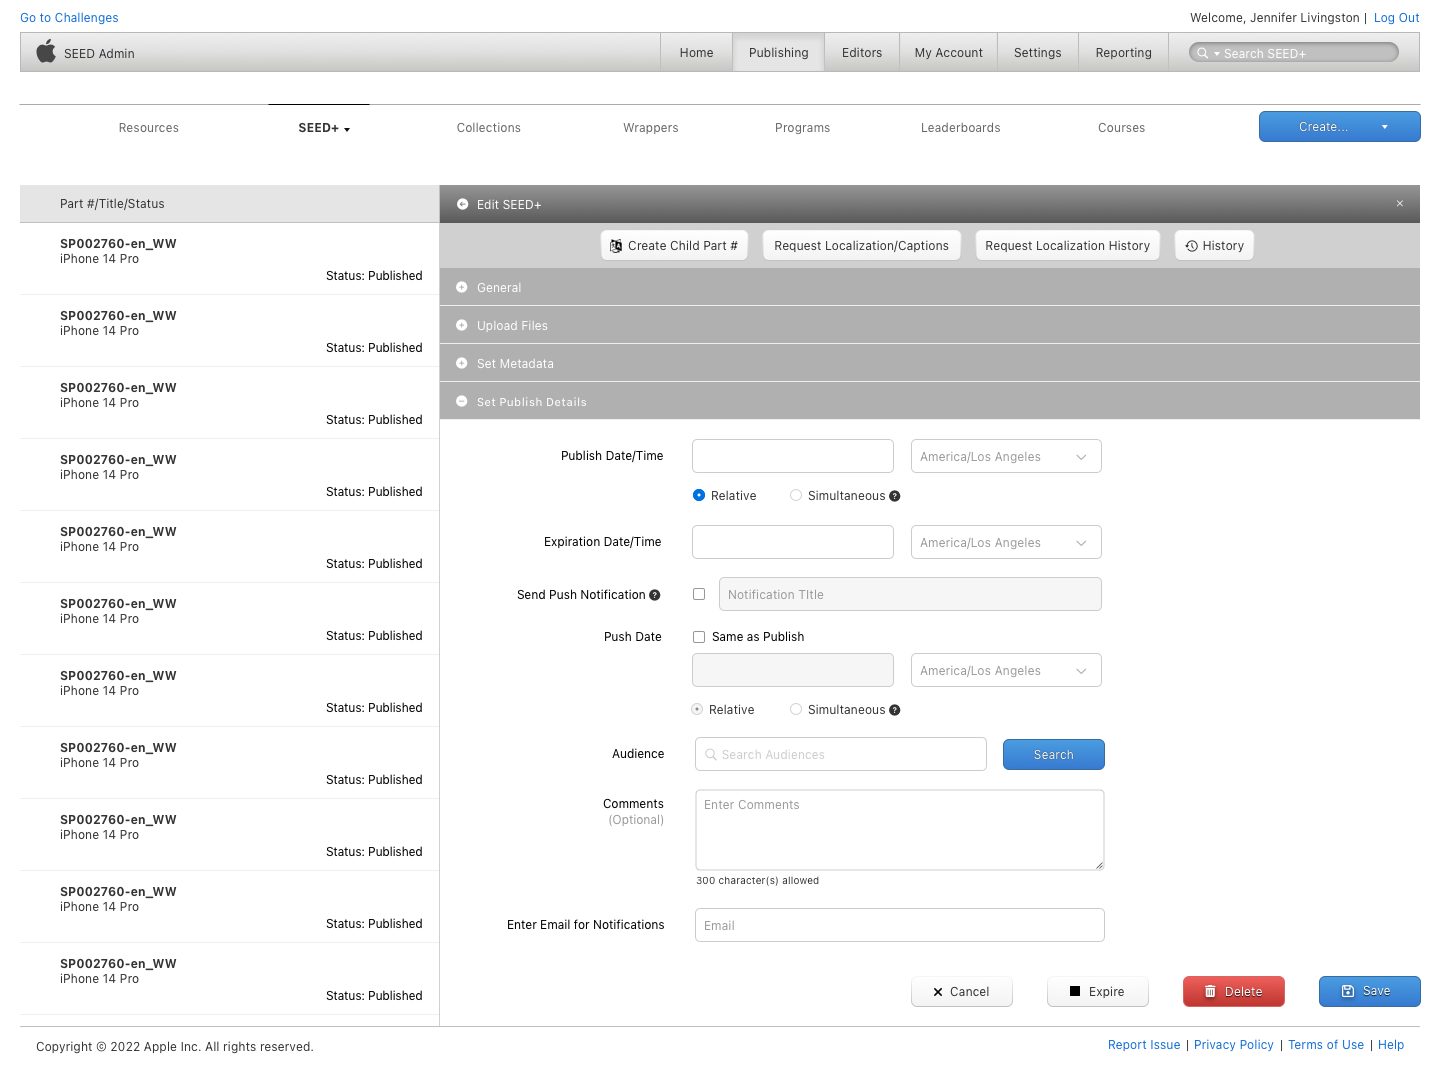Enable the Send Push Notification checkbox
Viewport: 1440px width, 1065px height.
pyautogui.click(x=699, y=594)
